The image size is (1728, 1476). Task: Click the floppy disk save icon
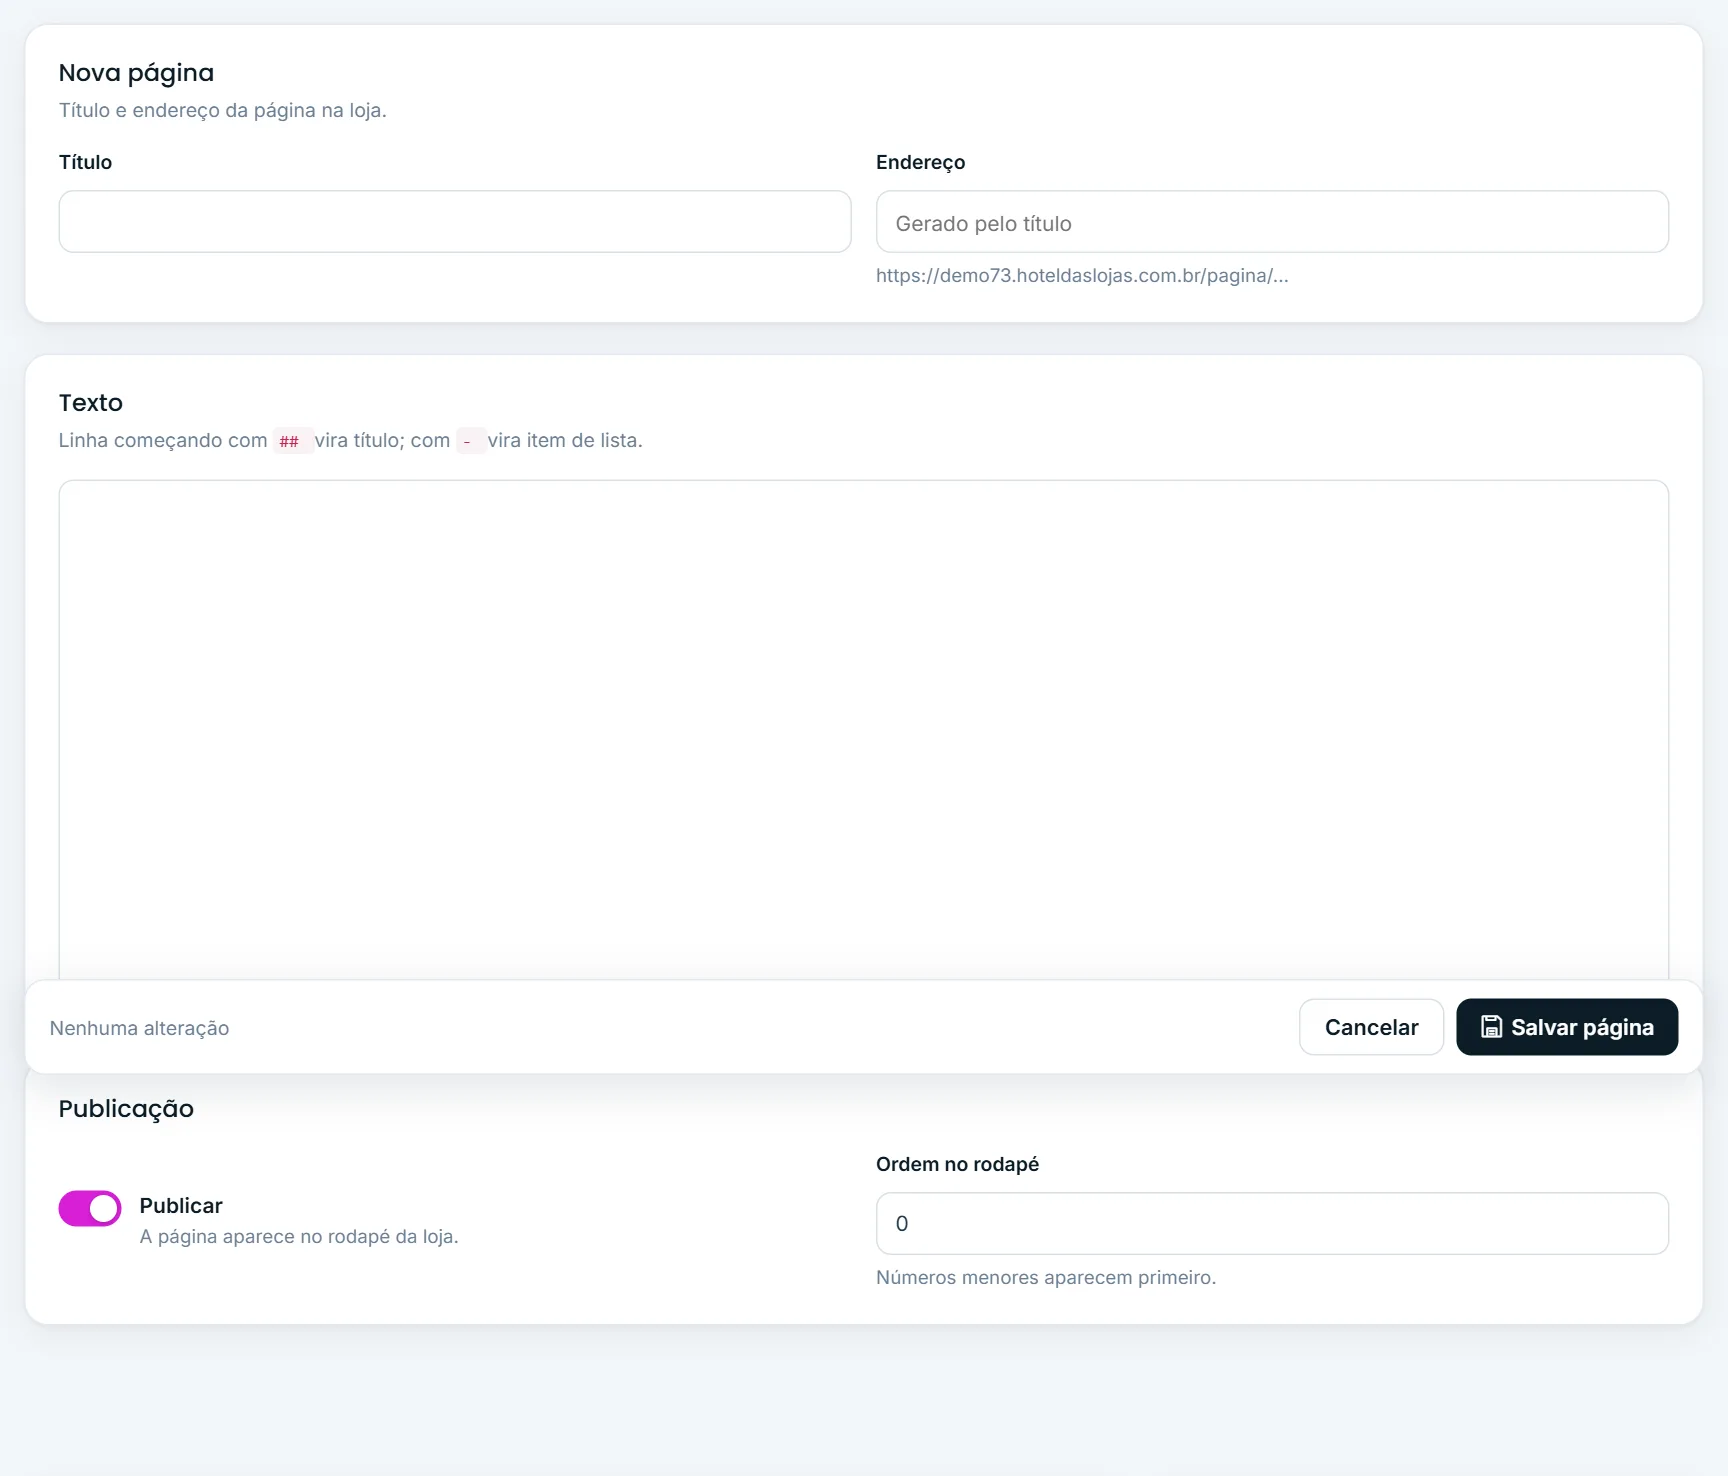click(1491, 1027)
